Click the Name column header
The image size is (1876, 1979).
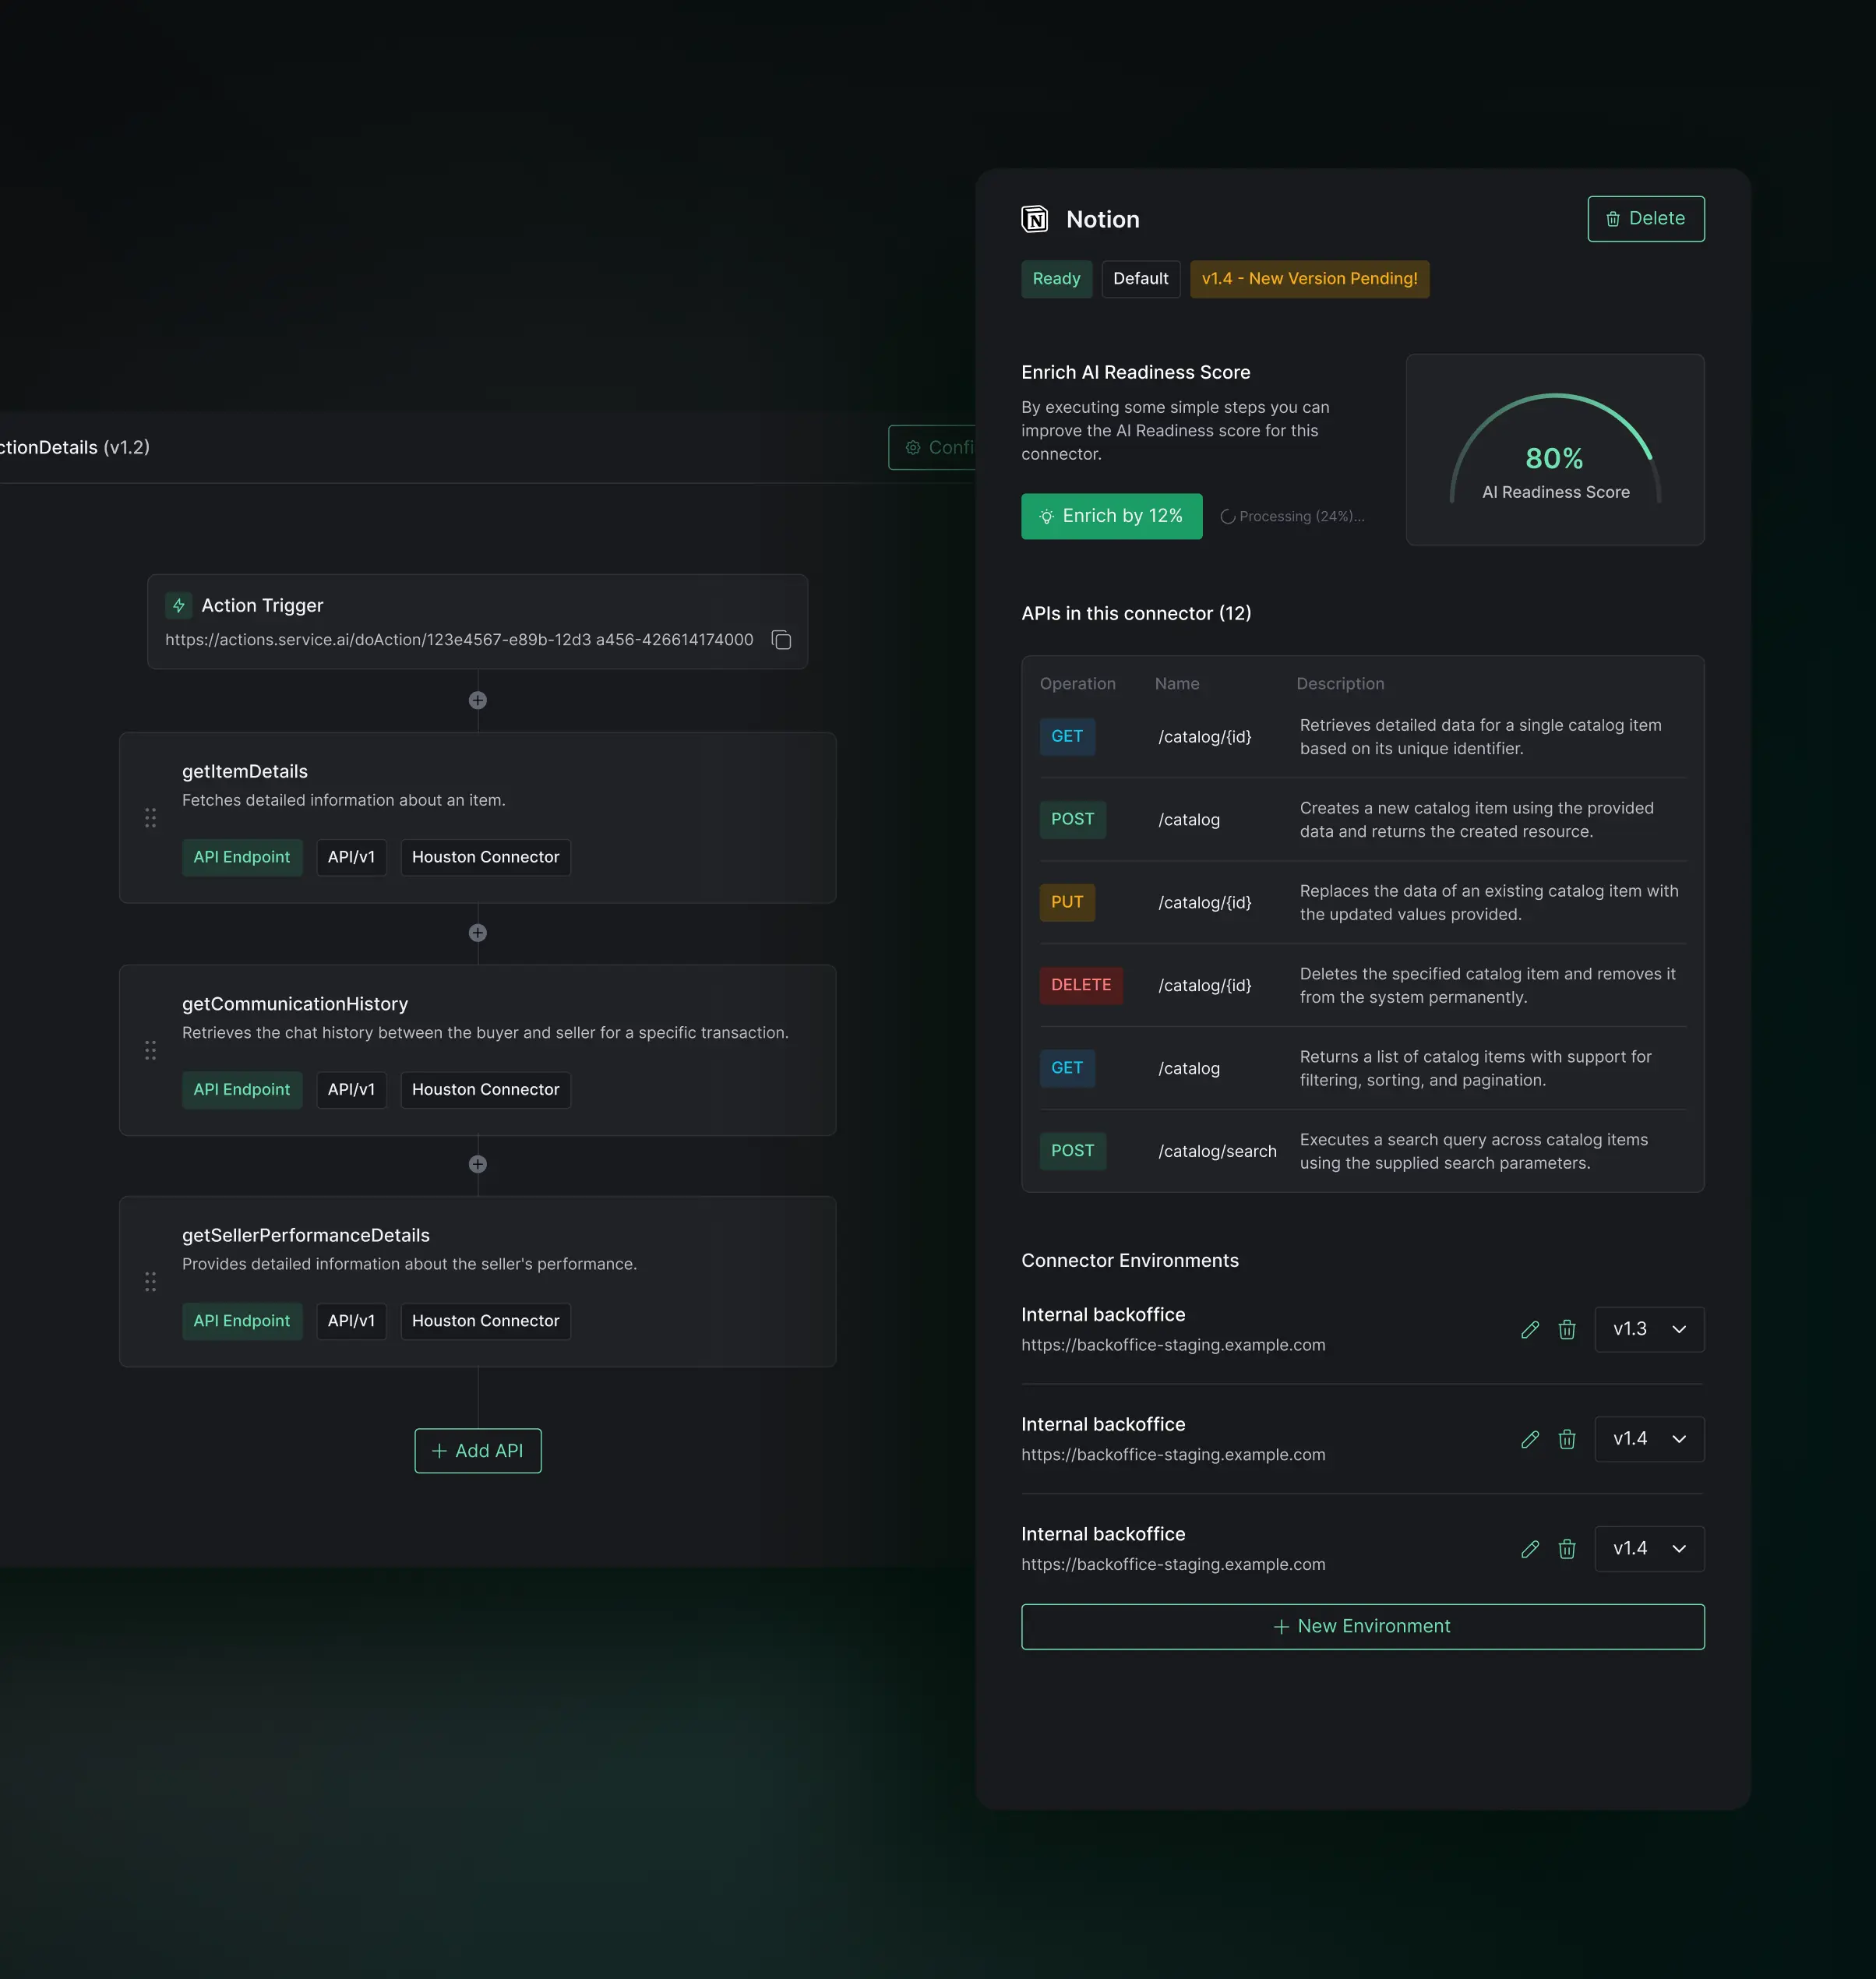point(1177,684)
